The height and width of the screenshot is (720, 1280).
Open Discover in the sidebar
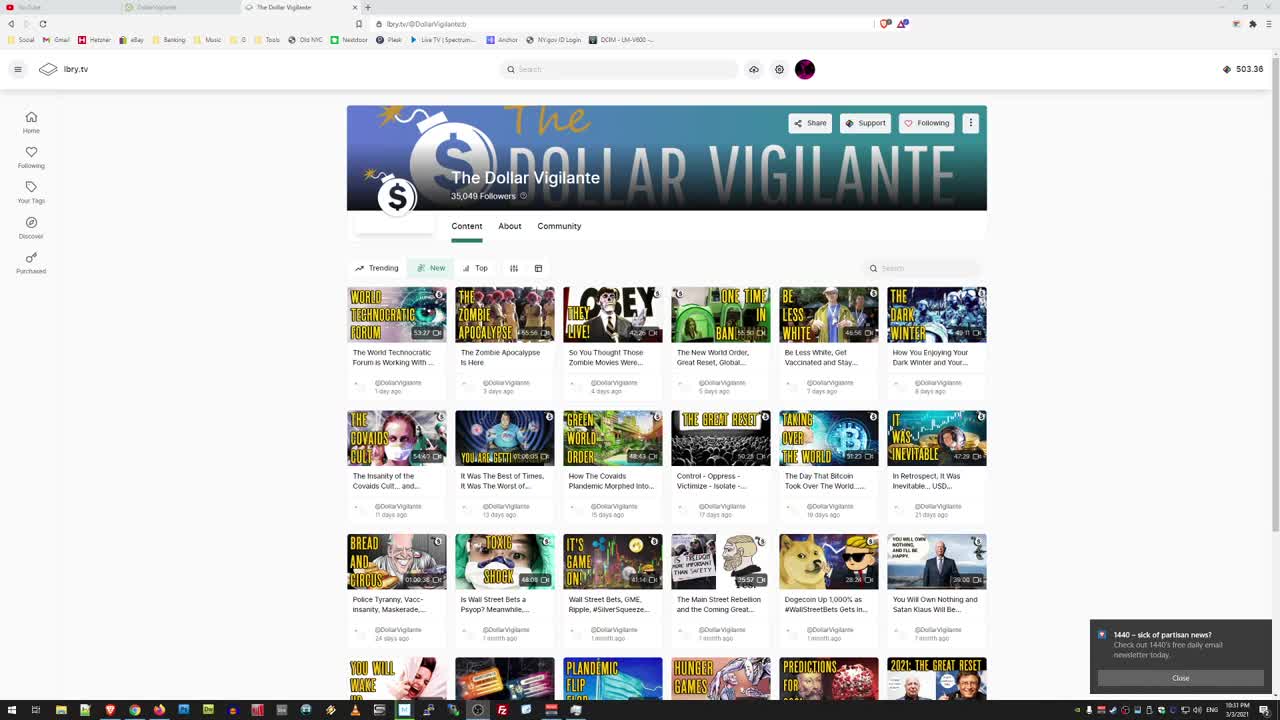[x=31, y=228]
